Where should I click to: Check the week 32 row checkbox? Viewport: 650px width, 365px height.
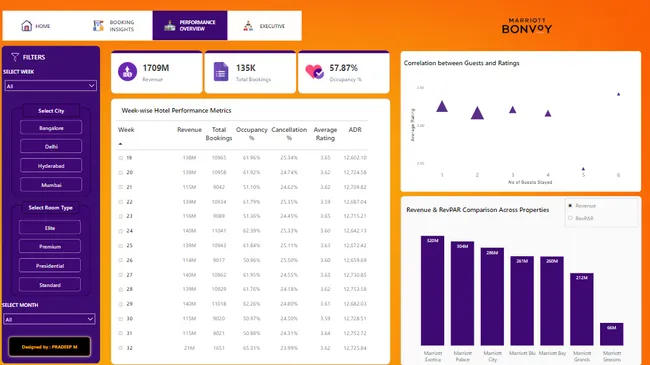click(121, 348)
